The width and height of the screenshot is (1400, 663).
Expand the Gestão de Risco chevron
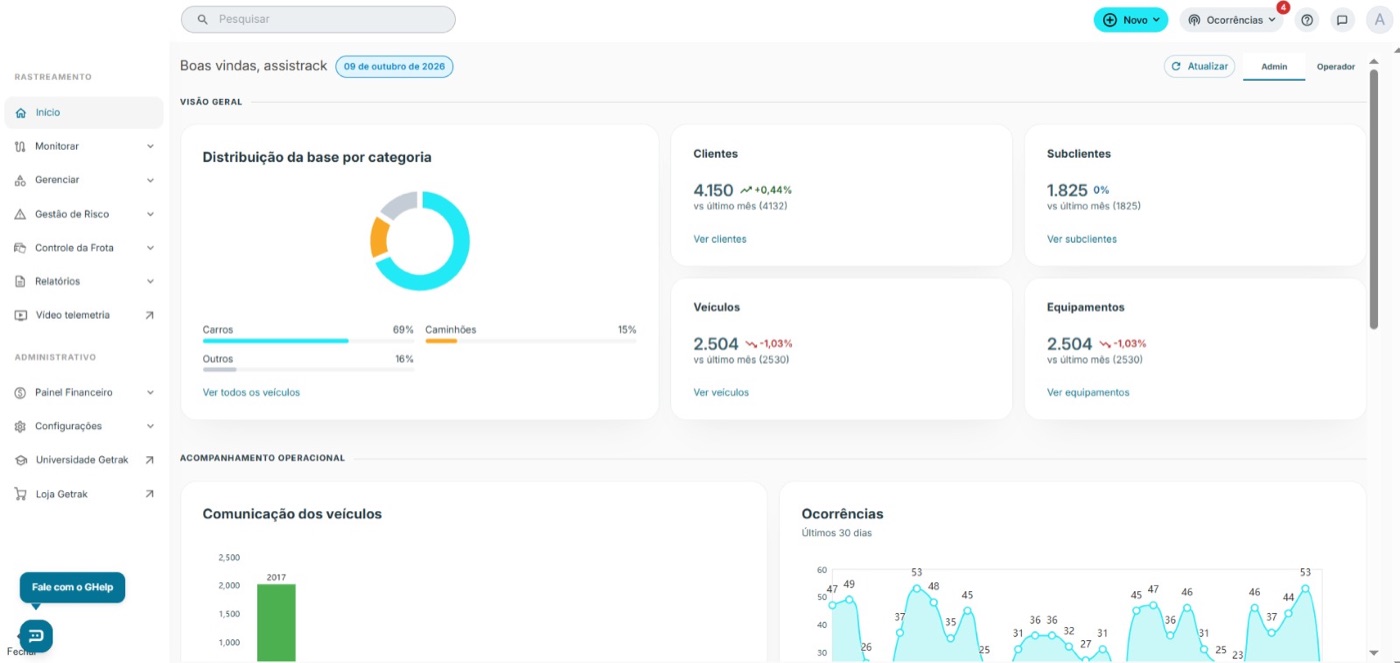pos(150,214)
